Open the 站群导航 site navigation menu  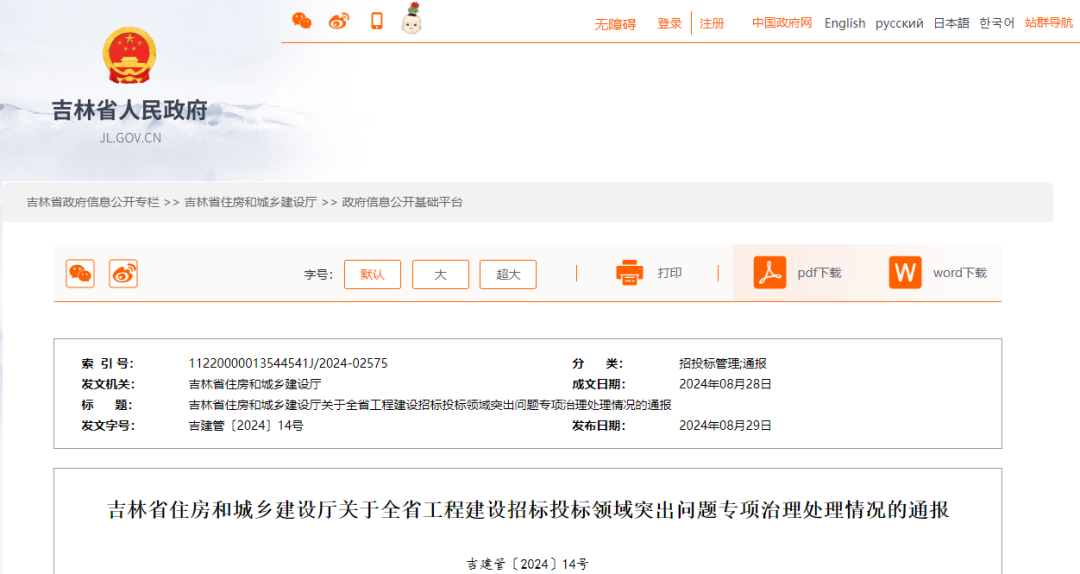tap(1048, 23)
